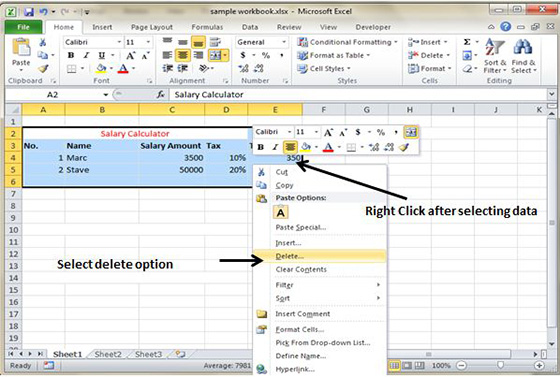
Task: Click Decrease Indent icon in ribbon
Action: [x=168, y=68]
